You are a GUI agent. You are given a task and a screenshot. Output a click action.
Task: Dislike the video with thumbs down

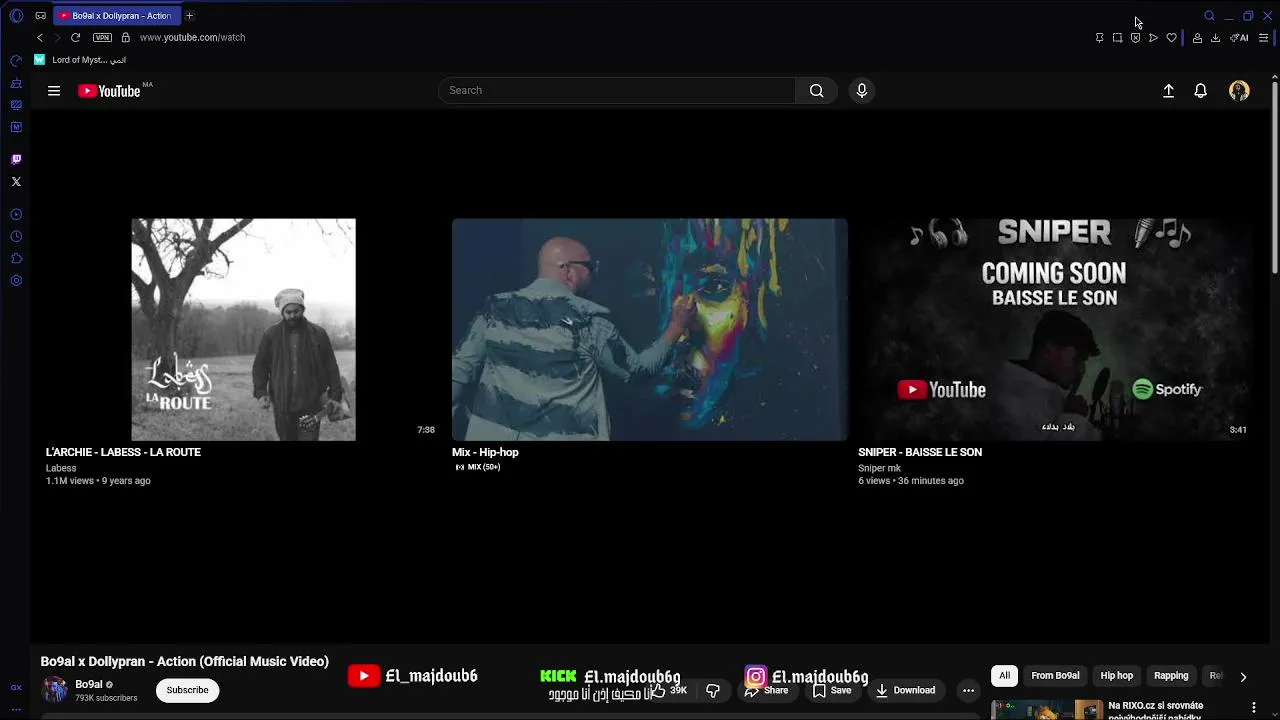[713, 690]
